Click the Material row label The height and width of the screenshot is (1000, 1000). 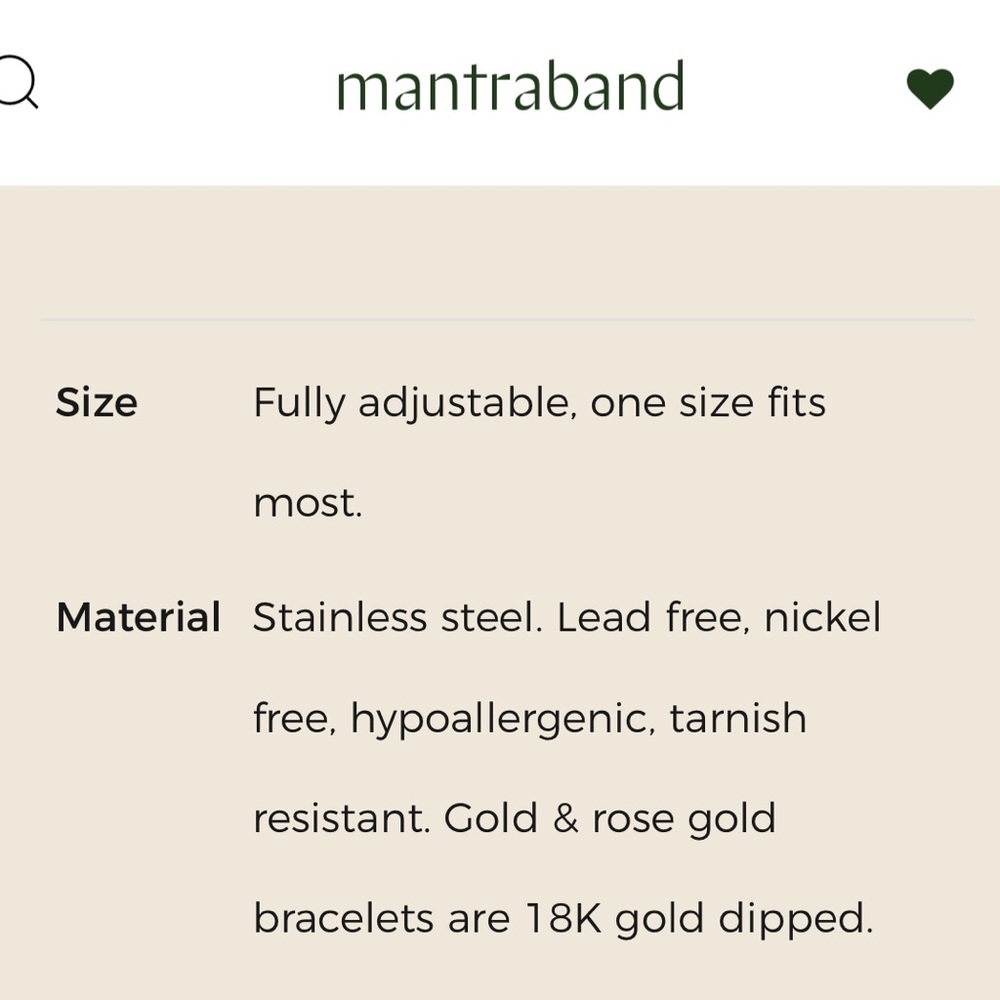click(x=140, y=617)
